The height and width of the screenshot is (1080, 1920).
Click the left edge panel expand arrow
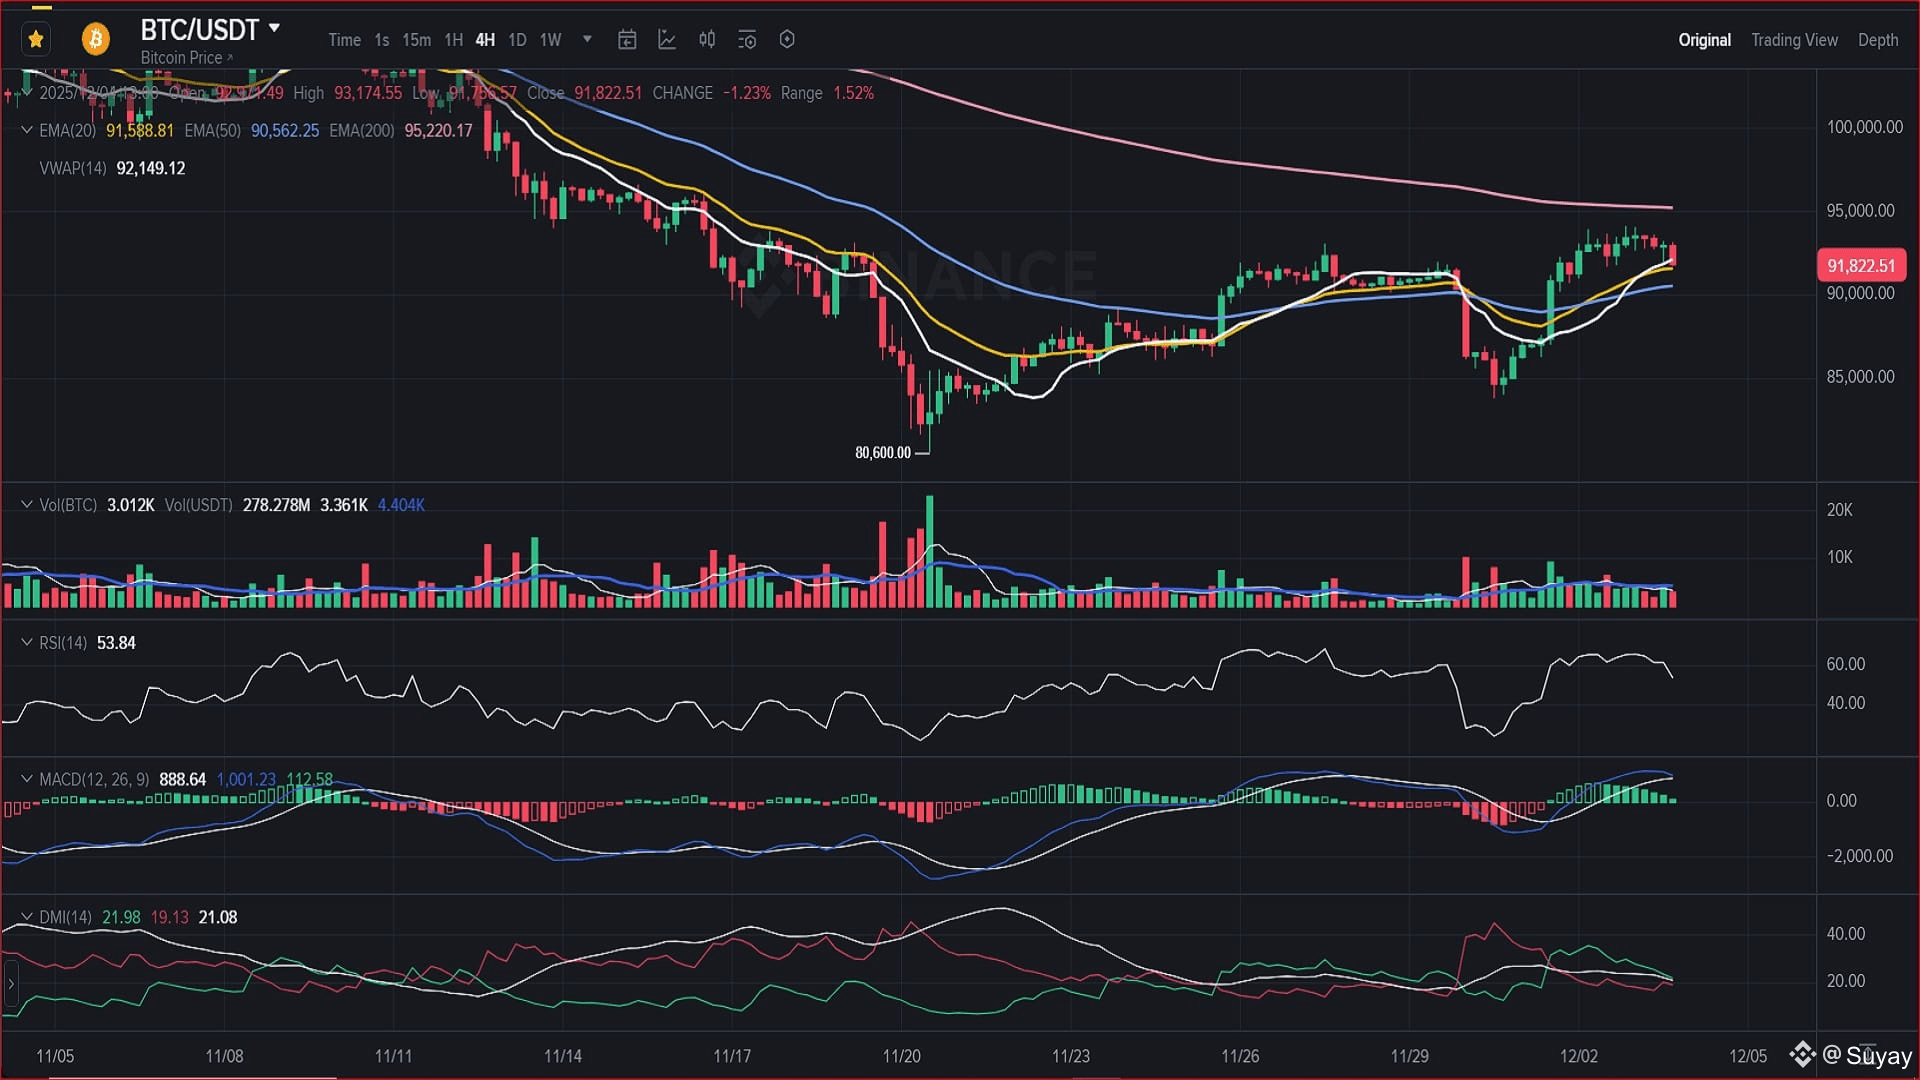click(11, 984)
